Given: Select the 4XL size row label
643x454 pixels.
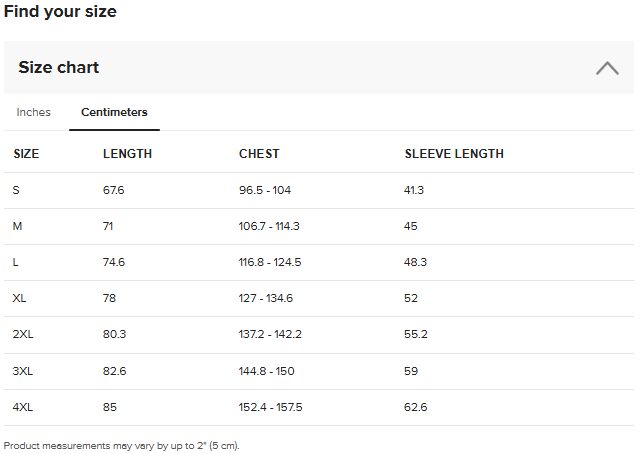Looking at the screenshot, I should pos(23,407).
